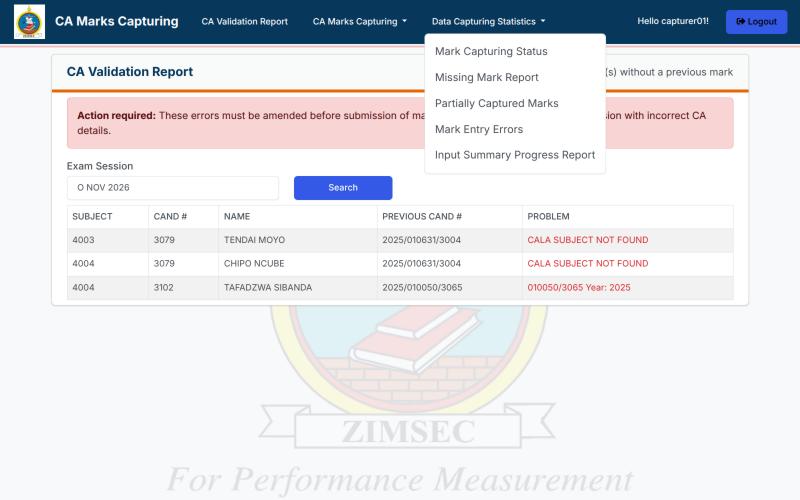Screen dimensions: 800x500
Task: Open the CA Marks Capturing brand link
Action: pyautogui.click(x=116, y=21)
